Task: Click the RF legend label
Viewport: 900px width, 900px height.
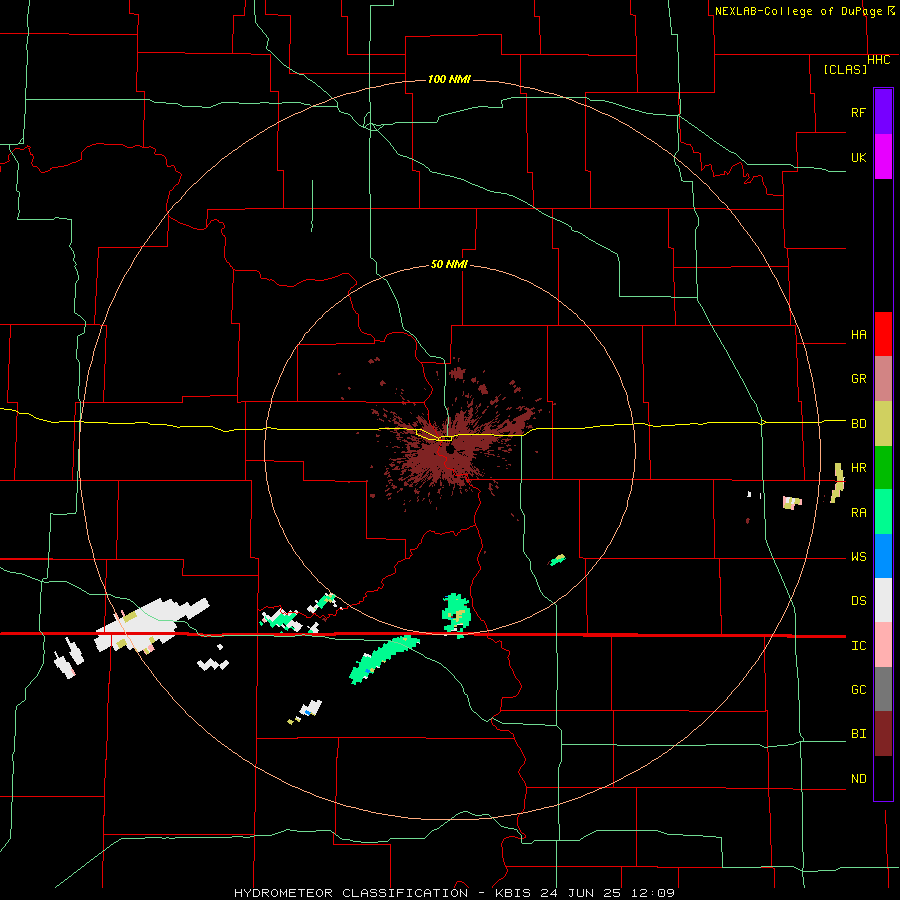Action: (x=859, y=112)
